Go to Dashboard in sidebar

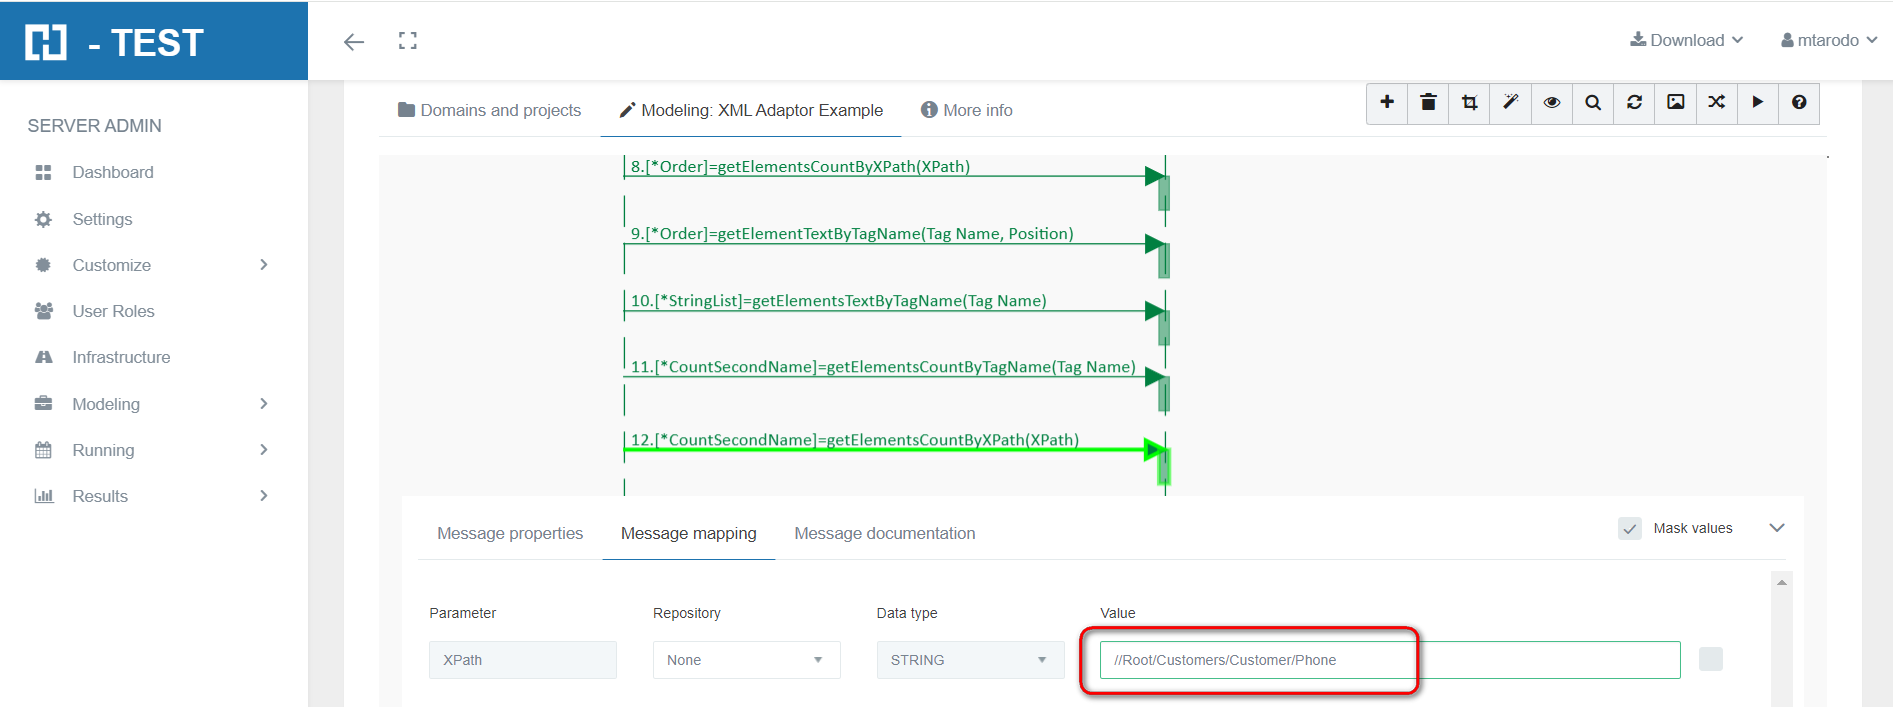112,172
